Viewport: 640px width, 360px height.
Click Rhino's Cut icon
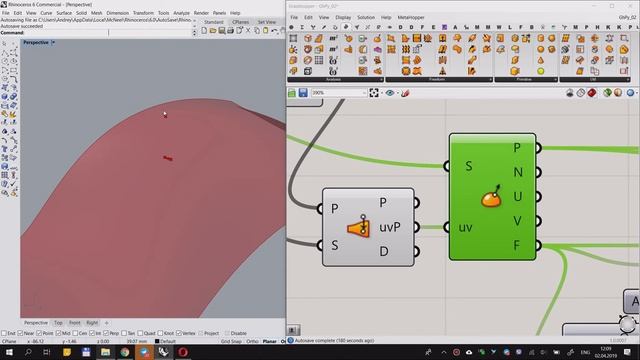[248, 31]
